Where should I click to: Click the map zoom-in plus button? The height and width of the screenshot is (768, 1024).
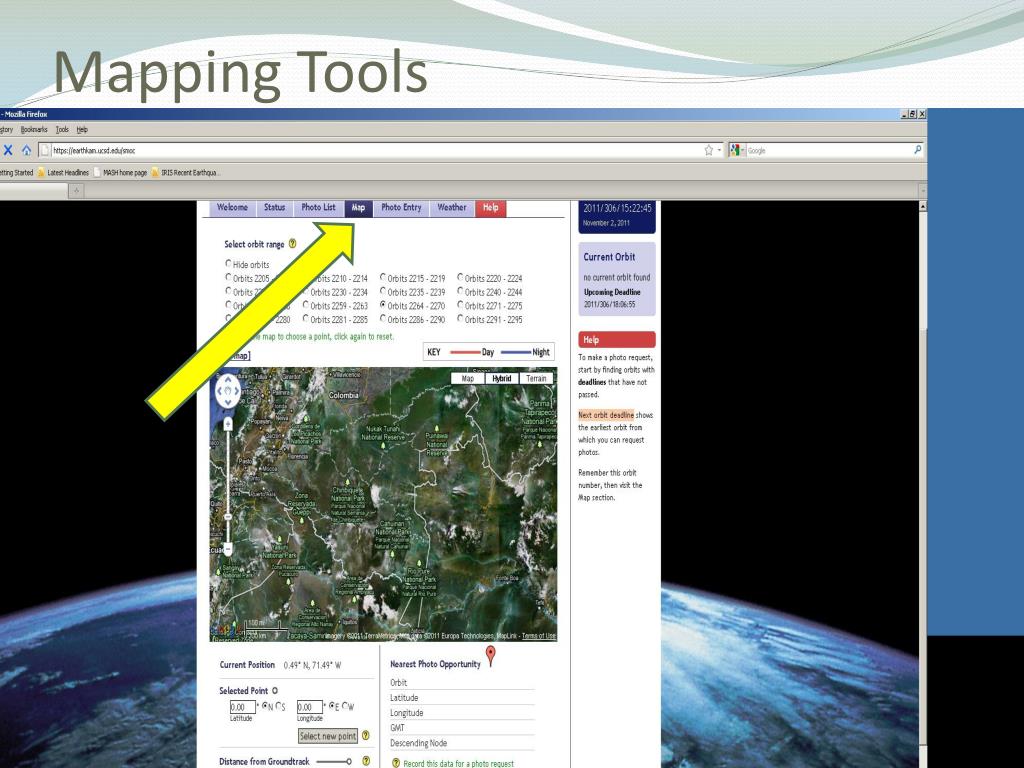228,424
